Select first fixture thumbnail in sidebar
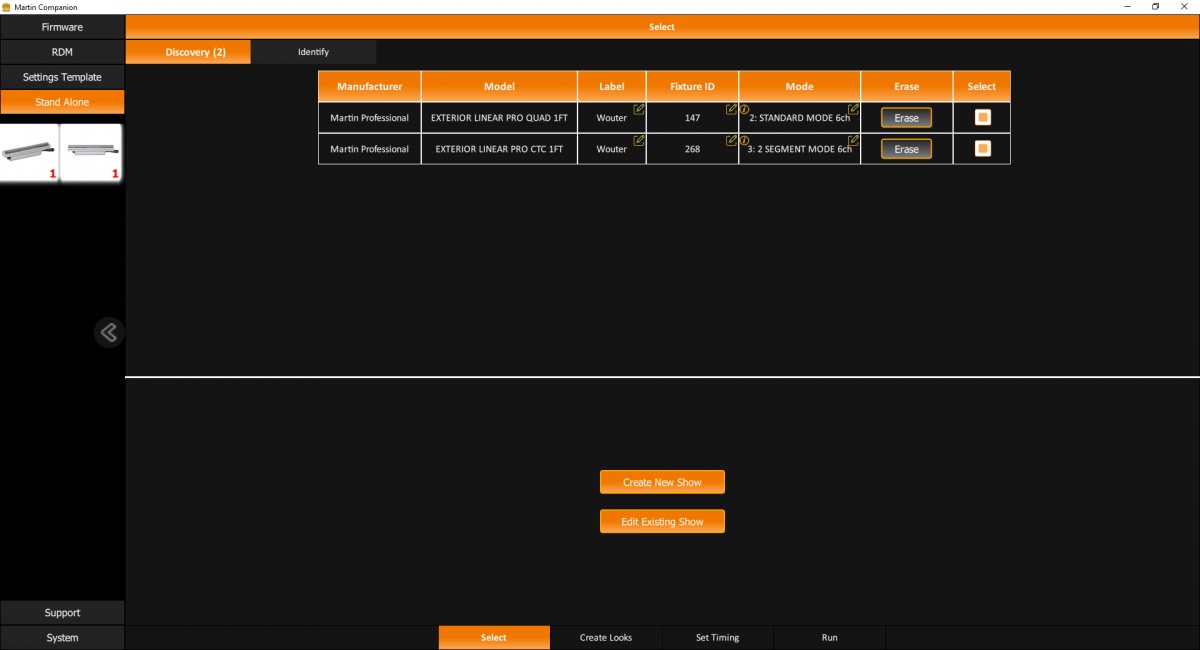This screenshot has width=1200, height=650. pos(30,152)
